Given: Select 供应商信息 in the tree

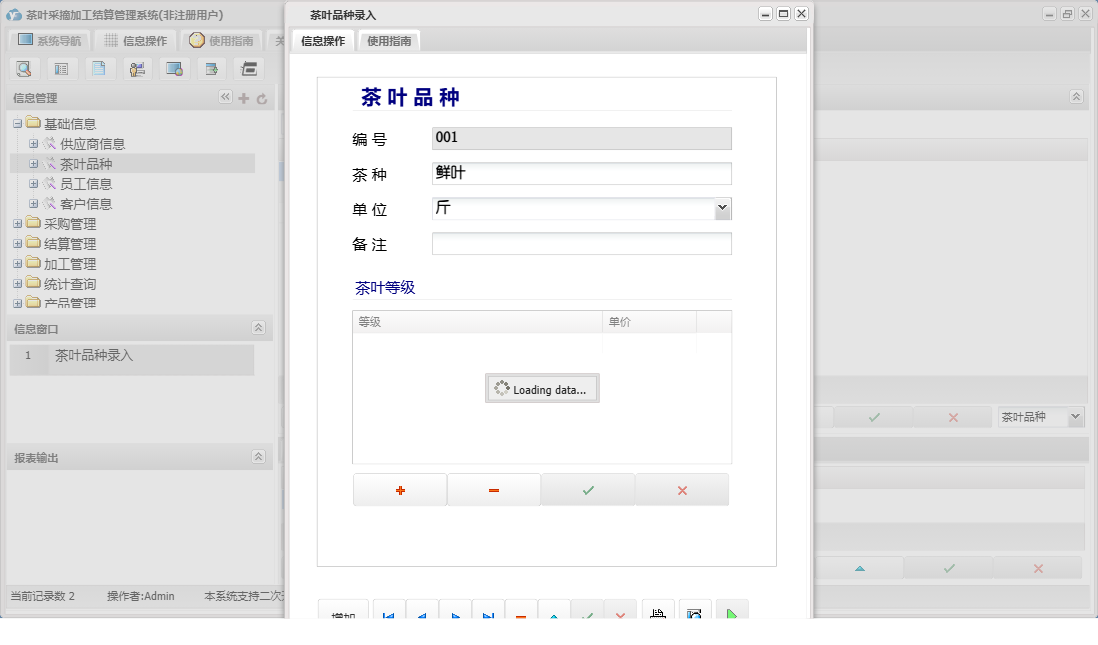Looking at the screenshot, I should click(x=92, y=144).
